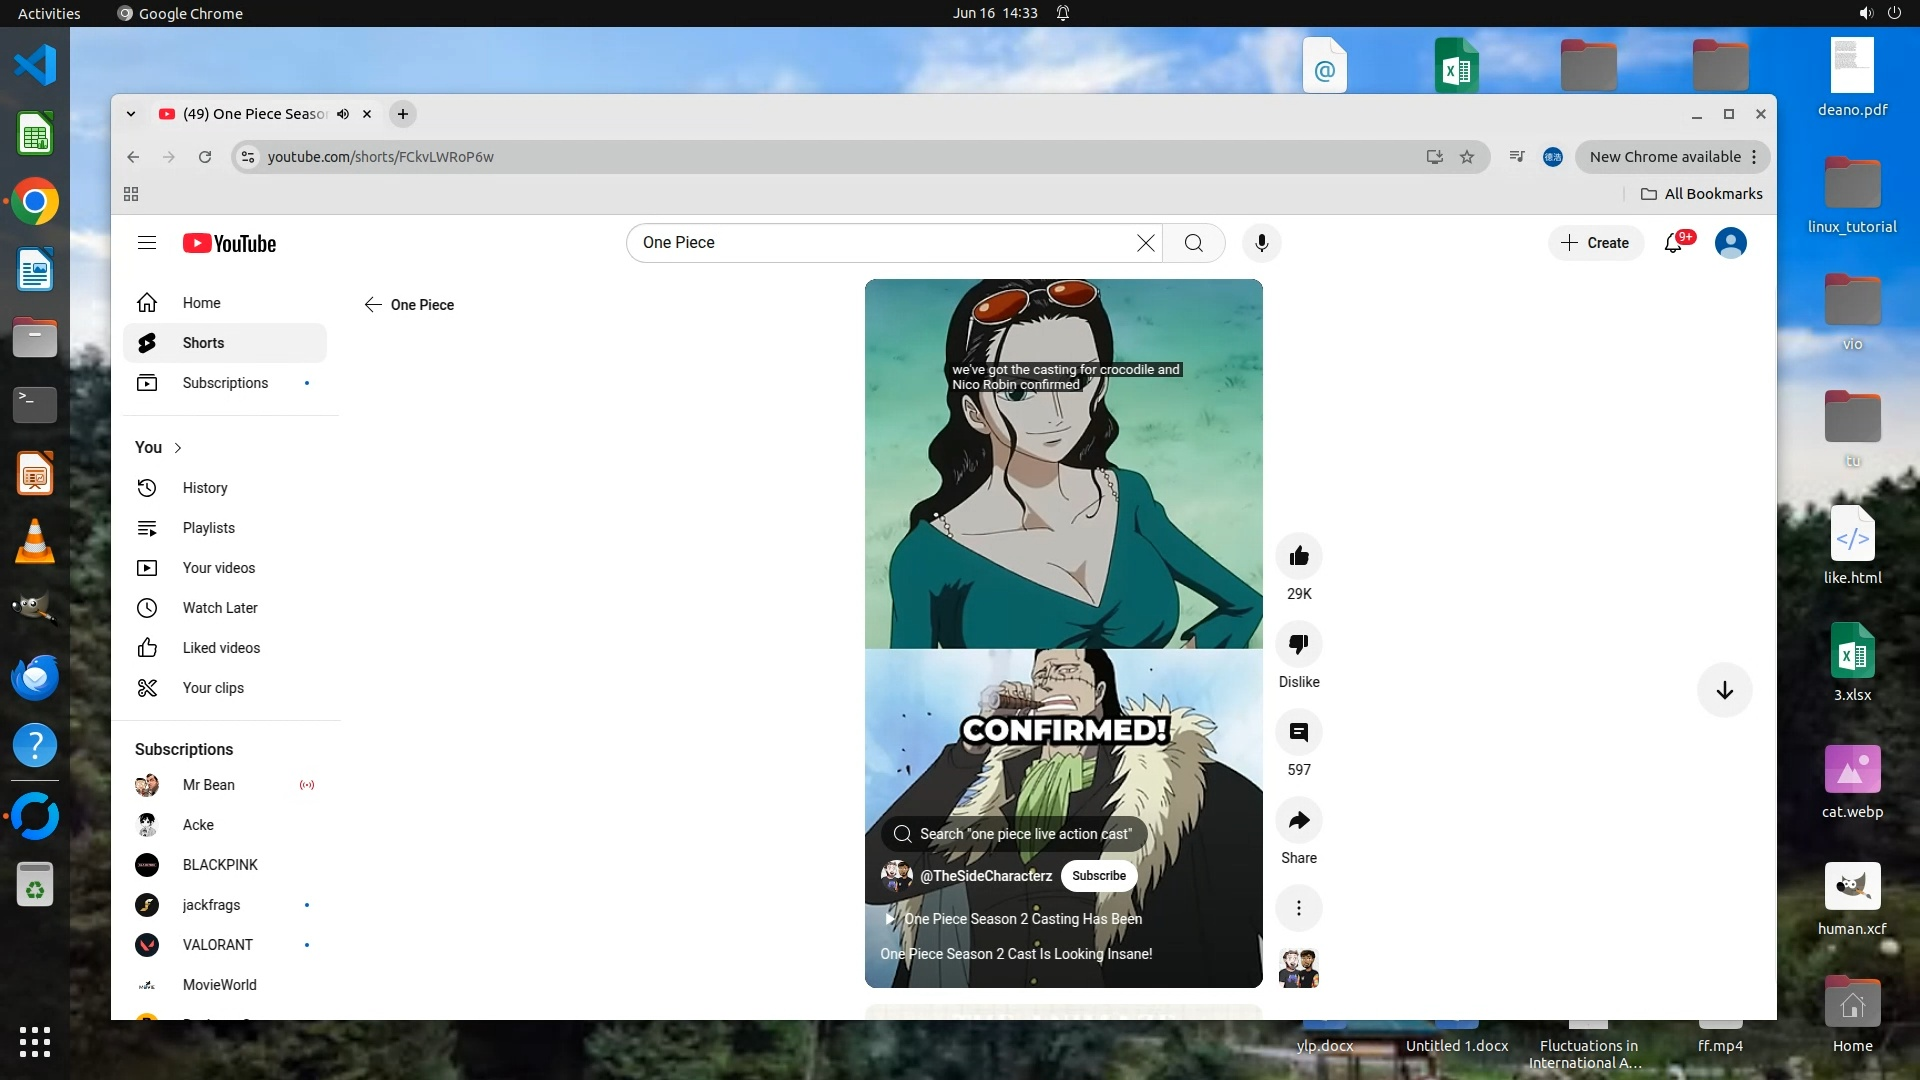
Task: Dislike the current short video
Action: 1298,645
